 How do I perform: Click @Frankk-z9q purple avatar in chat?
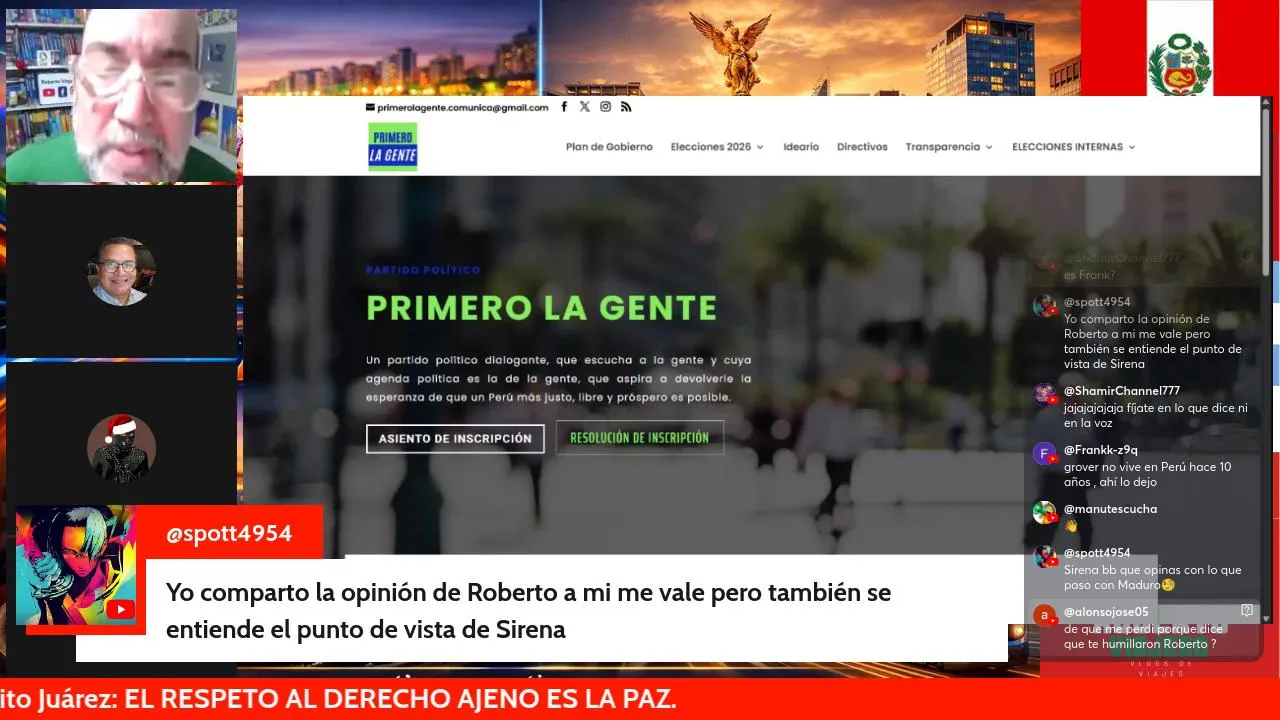(1044, 453)
